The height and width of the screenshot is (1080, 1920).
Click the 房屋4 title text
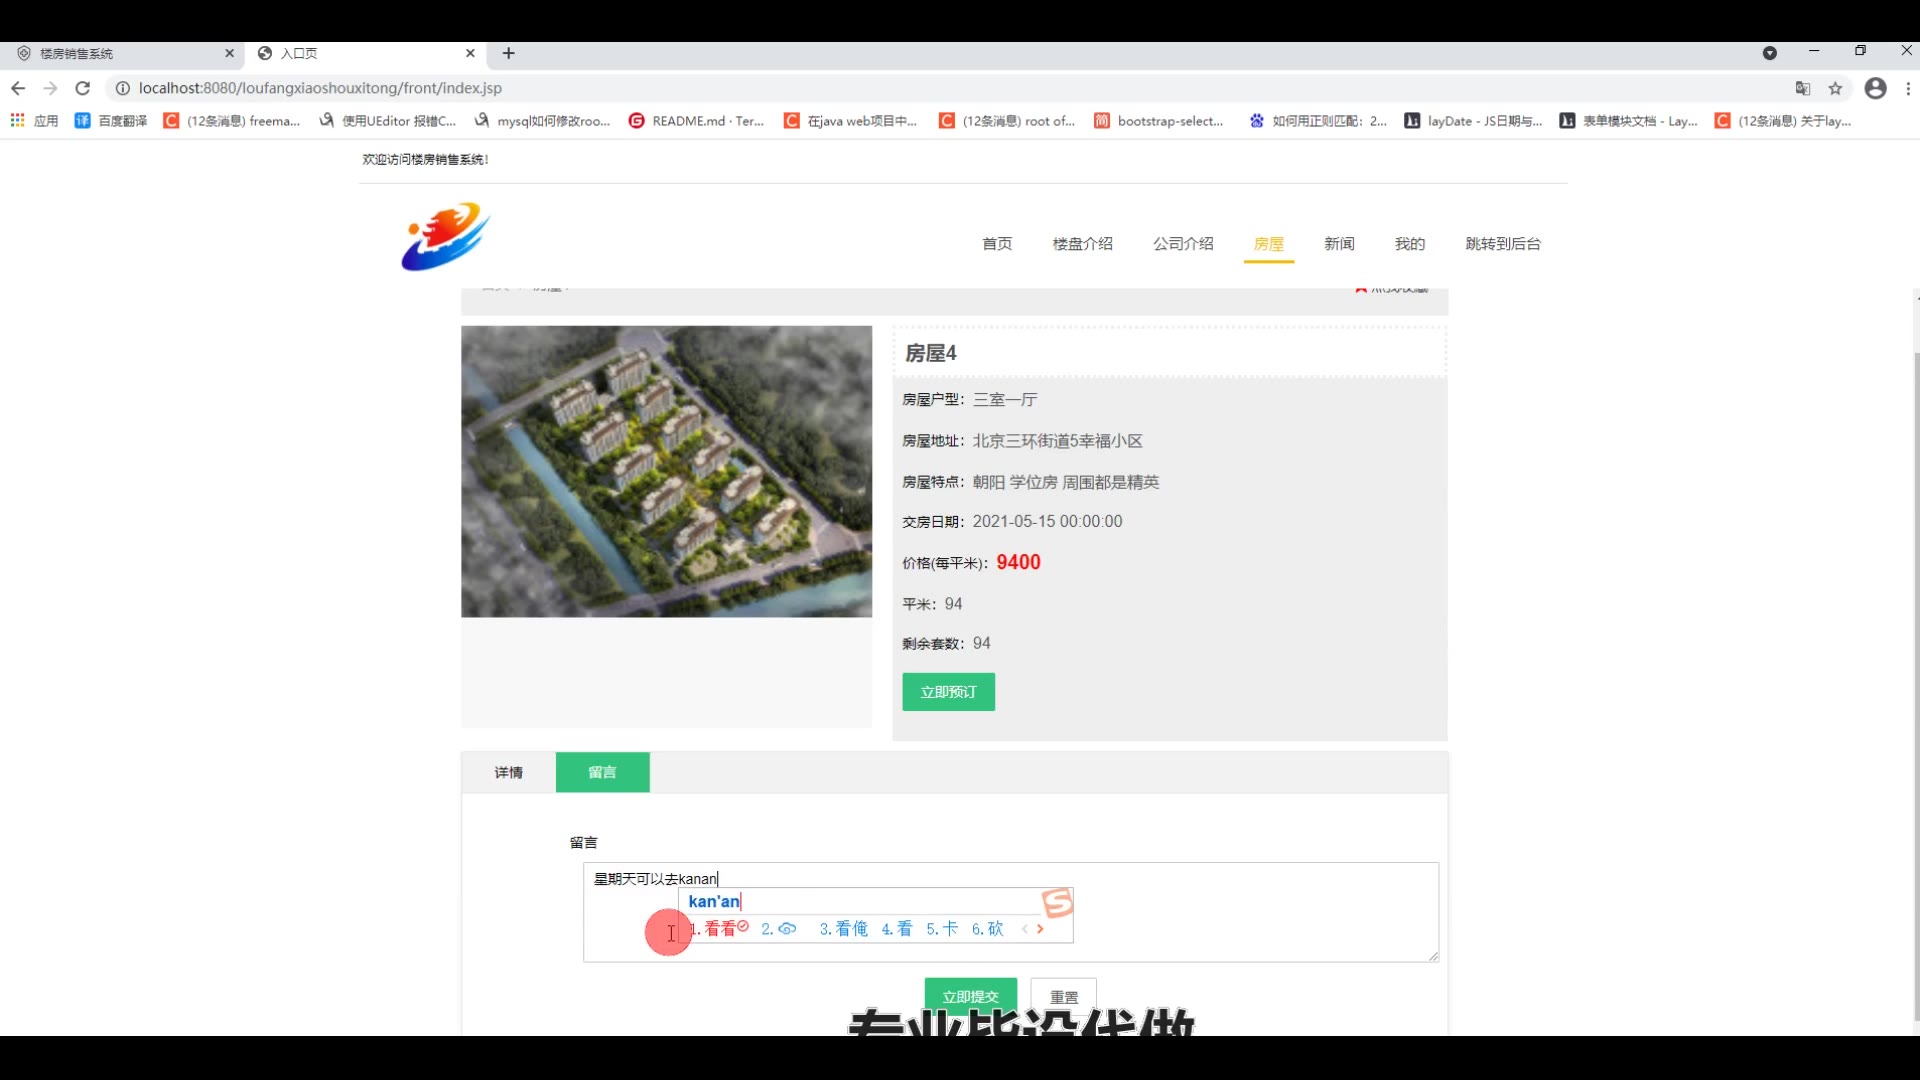coord(931,353)
